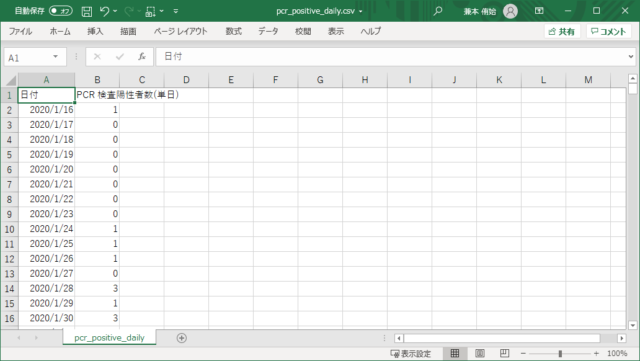Viewport: 640px width, 361px height.
Task: Click the Insert Function fx icon
Action: pos(142,57)
